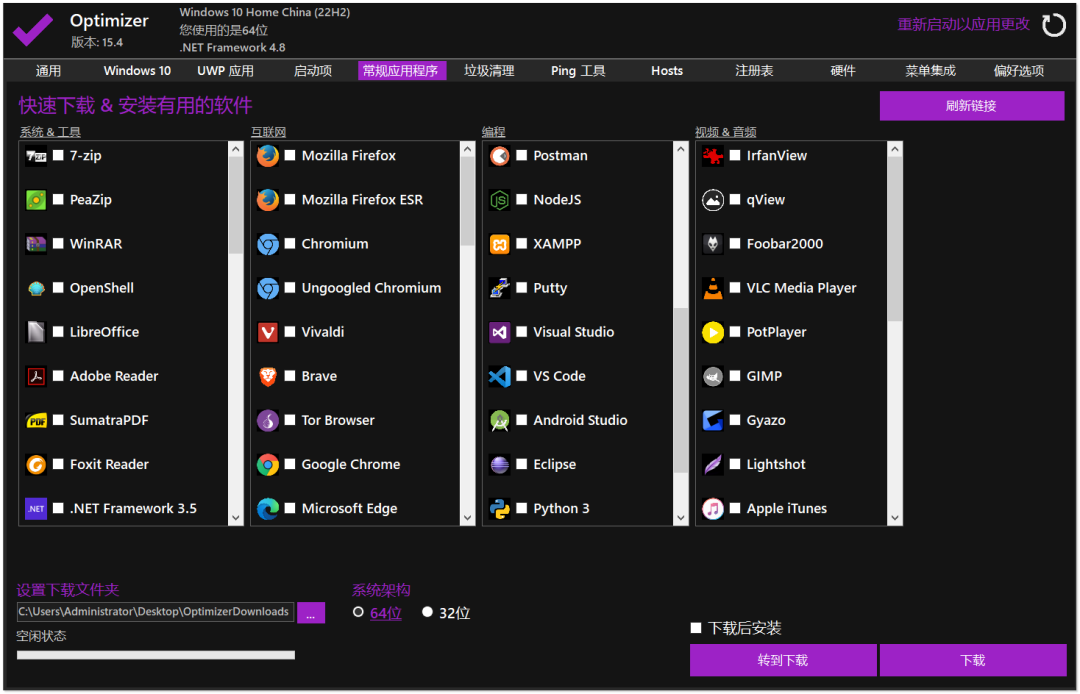
Task: Click the Gyazo icon
Action: click(x=713, y=421)
